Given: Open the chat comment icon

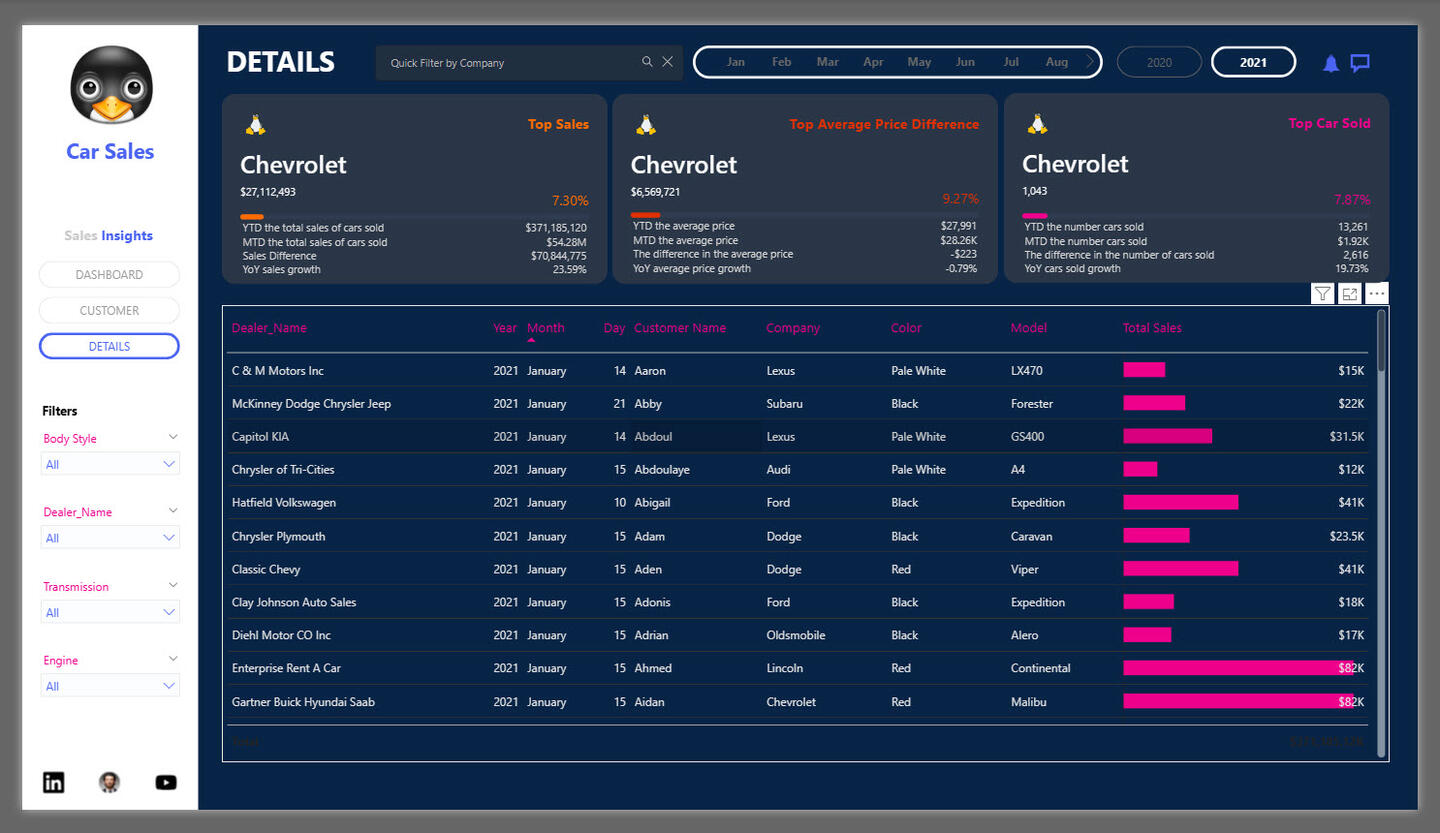Looking at the screenshot, I should tap(1360, 63).
